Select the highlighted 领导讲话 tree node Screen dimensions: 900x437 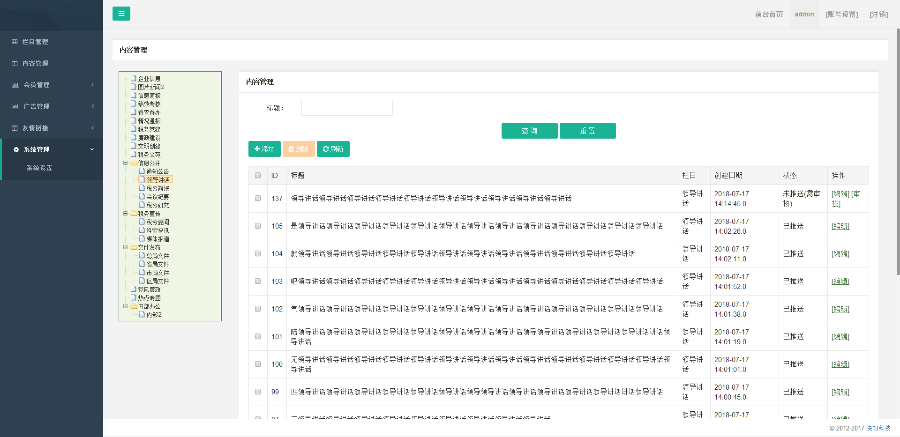pos(158,180)
